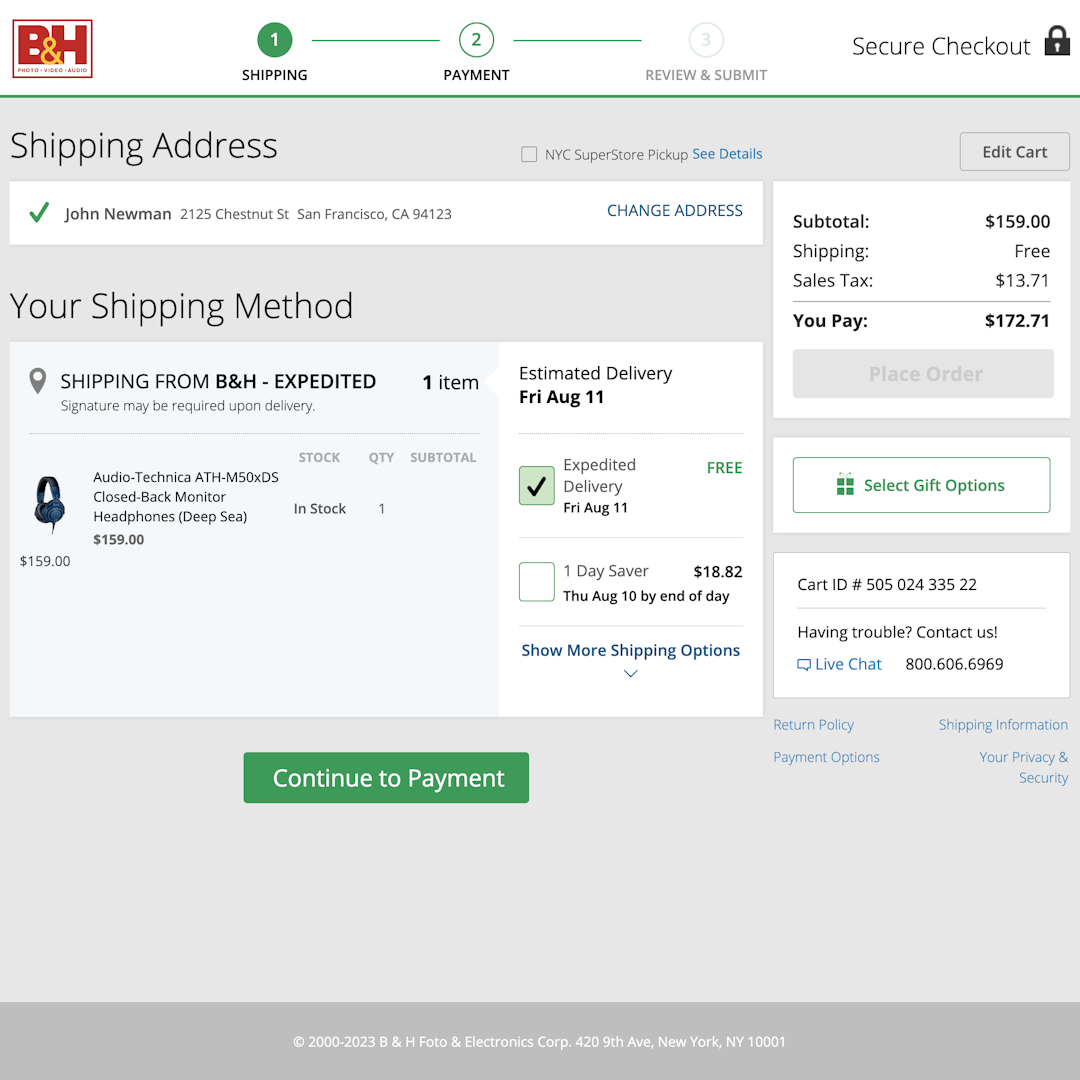Viewport: 1080px width, 1080px height.
Task: Click the B&H logo
Action: point(51,48)
